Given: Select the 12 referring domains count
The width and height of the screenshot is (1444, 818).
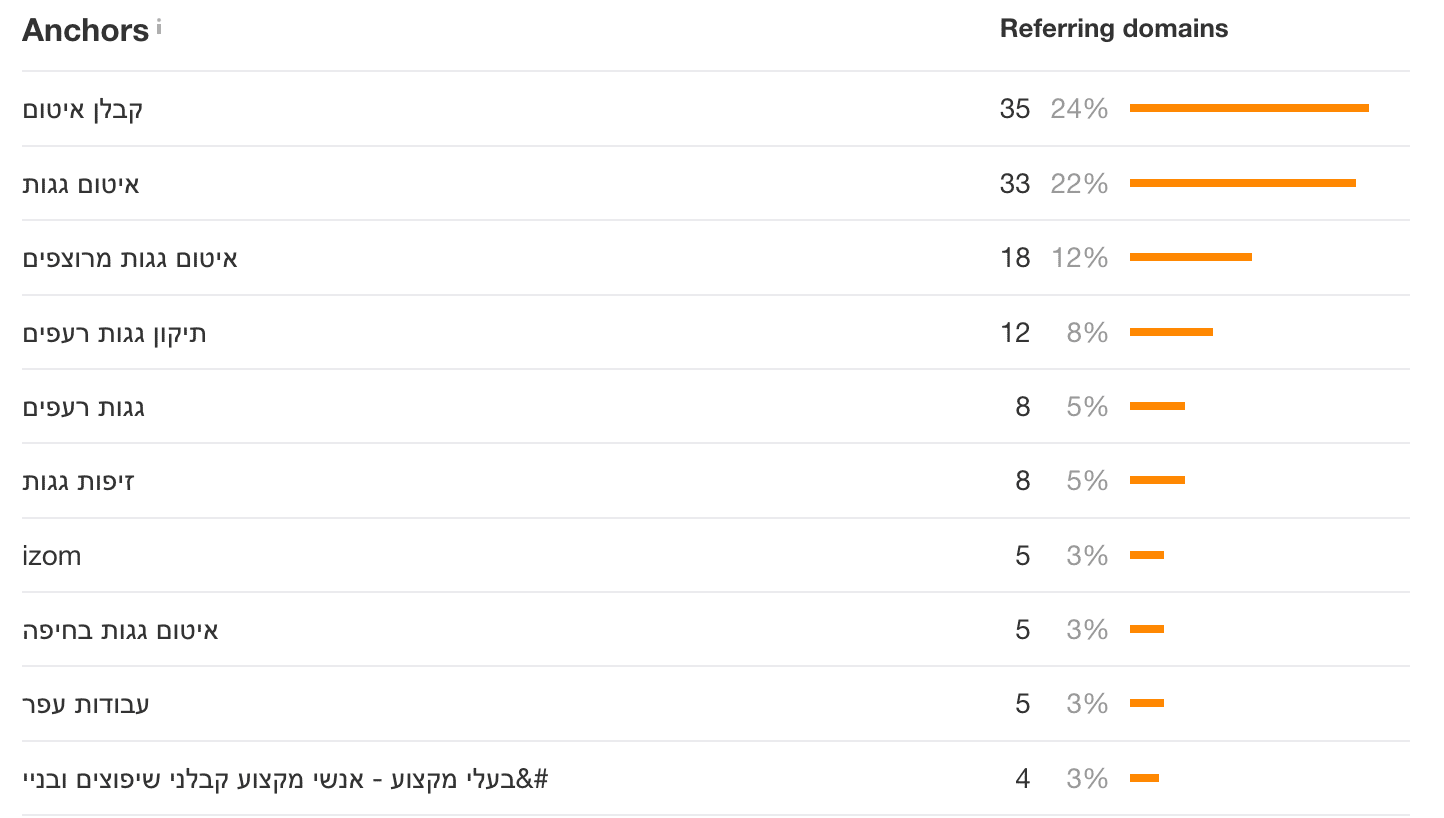Looking at the screenshot, I should pyautogui.click(x=1014, y=333).
